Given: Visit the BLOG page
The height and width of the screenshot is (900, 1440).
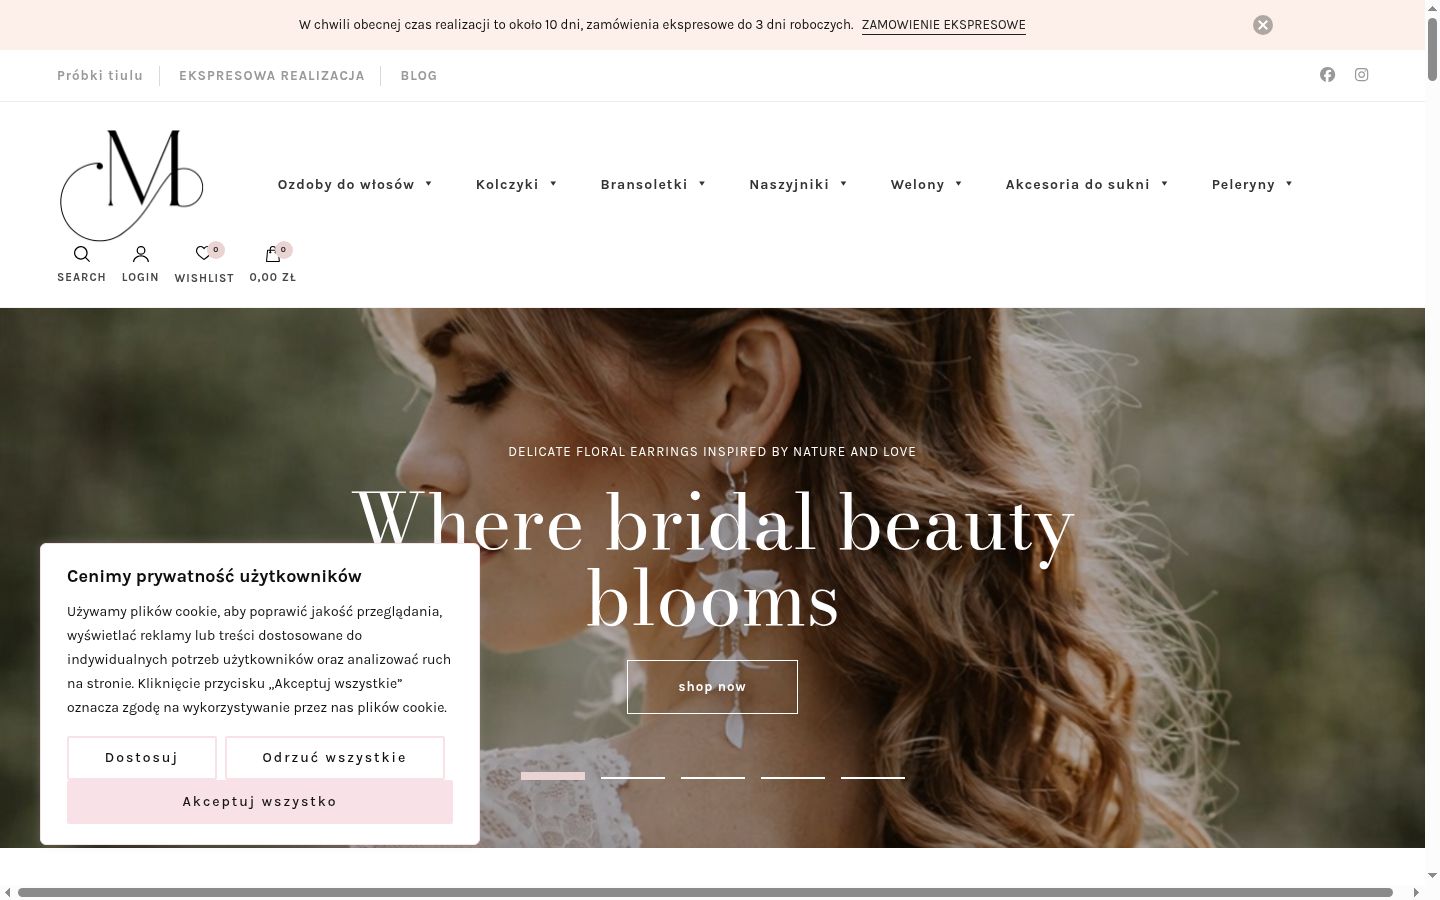Looking at the screenshot, I should [419, 76].
